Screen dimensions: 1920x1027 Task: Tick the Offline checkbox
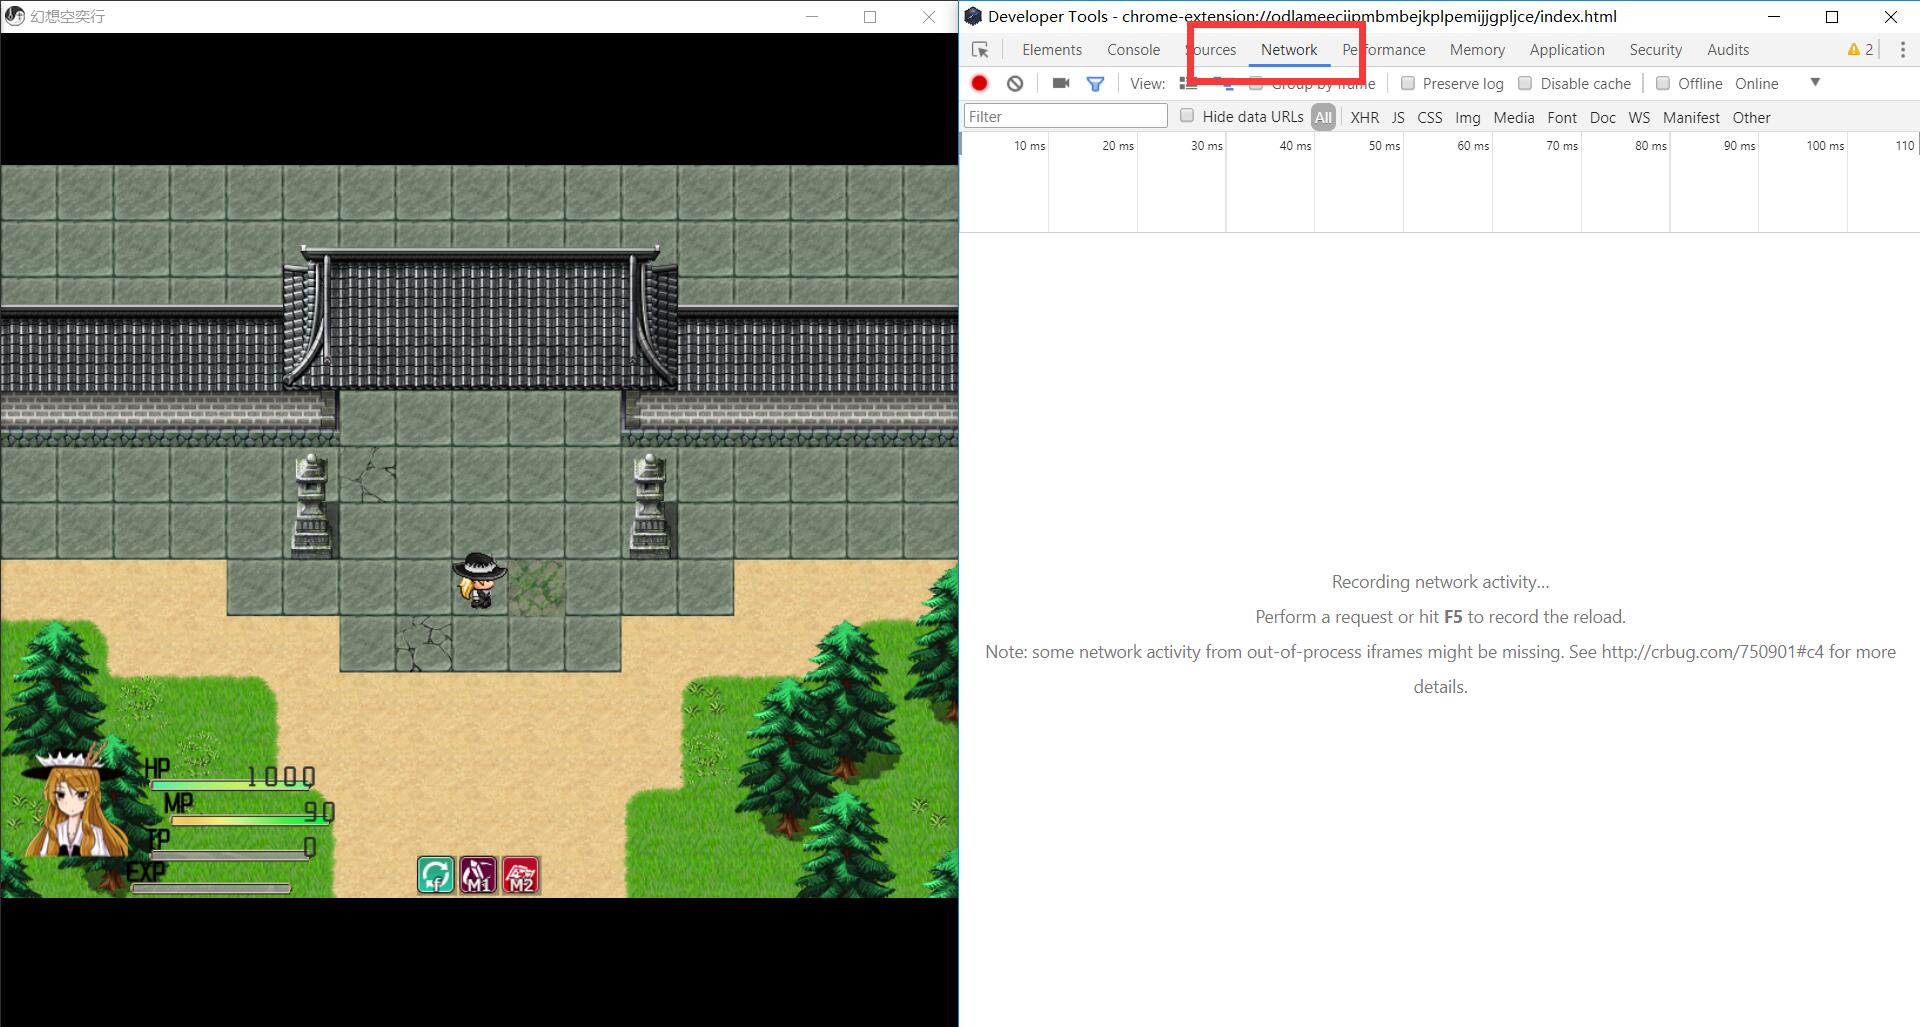coord(1663,83)
